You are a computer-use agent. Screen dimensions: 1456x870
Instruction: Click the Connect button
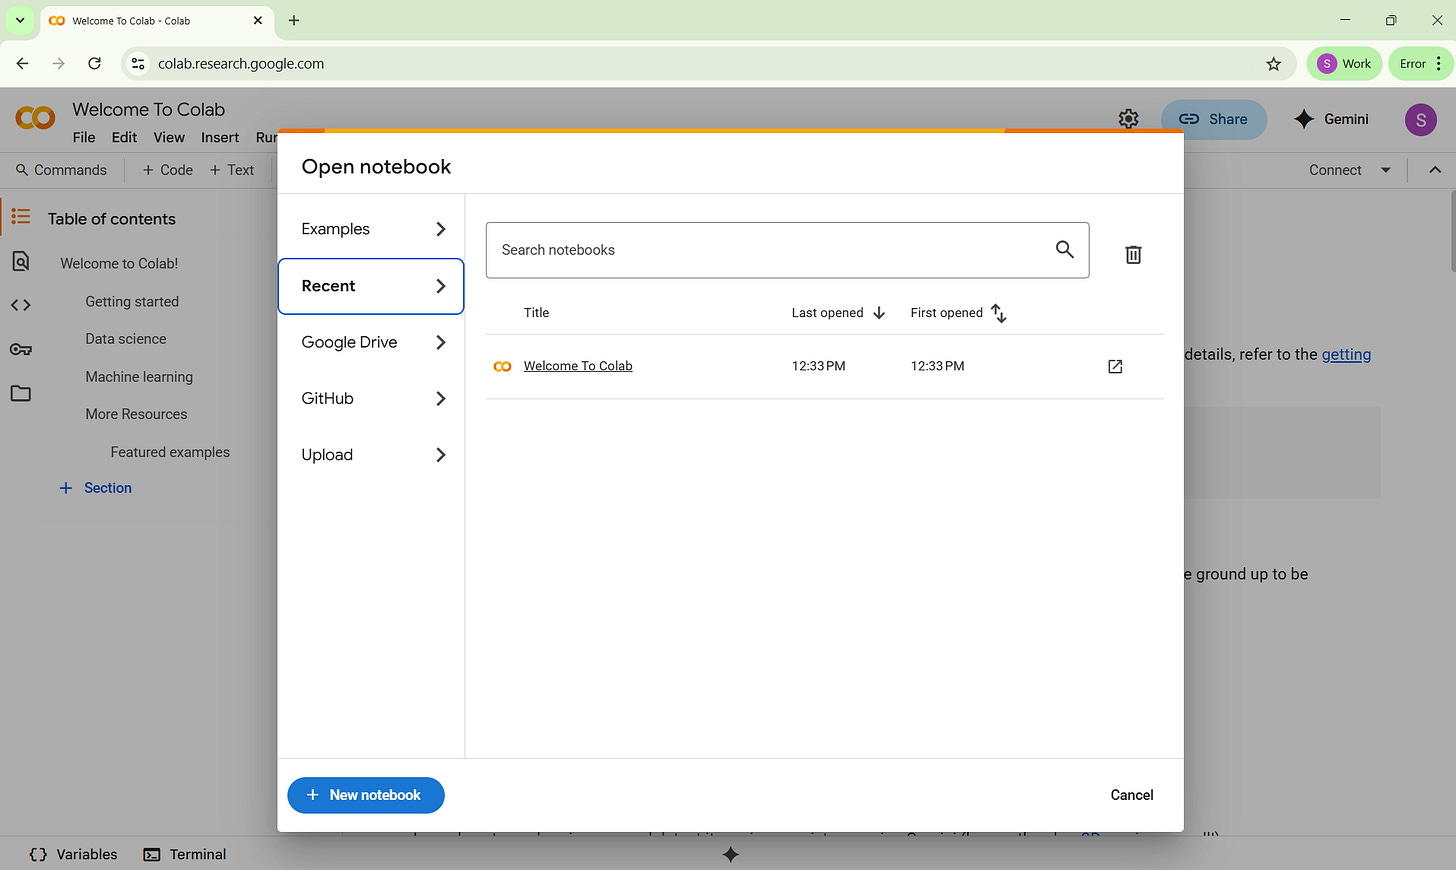(1335, 170)
